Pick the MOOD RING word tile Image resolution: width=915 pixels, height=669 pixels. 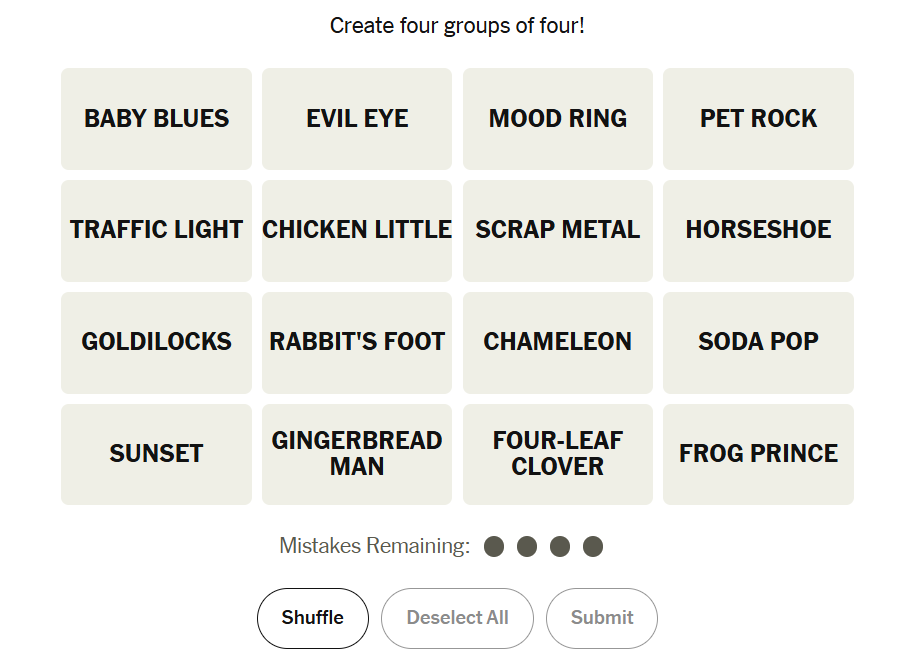[x=557, y=119]
